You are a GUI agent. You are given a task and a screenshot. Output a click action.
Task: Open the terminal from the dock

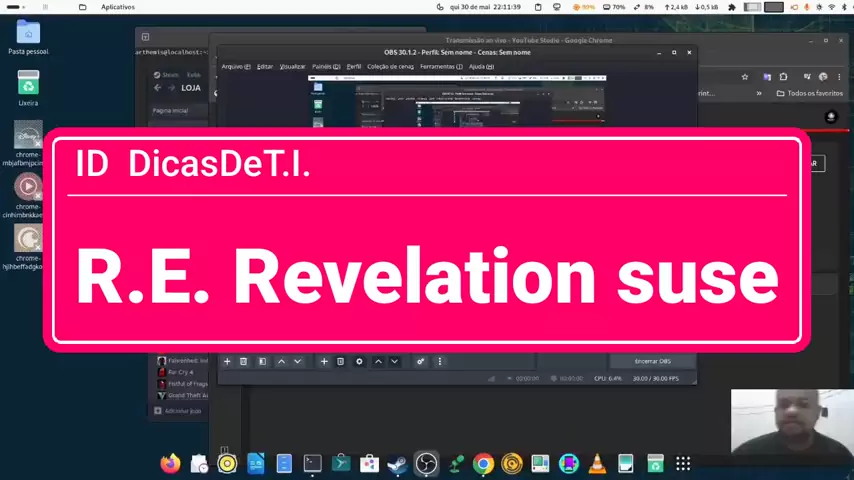[x=313, y=463]
